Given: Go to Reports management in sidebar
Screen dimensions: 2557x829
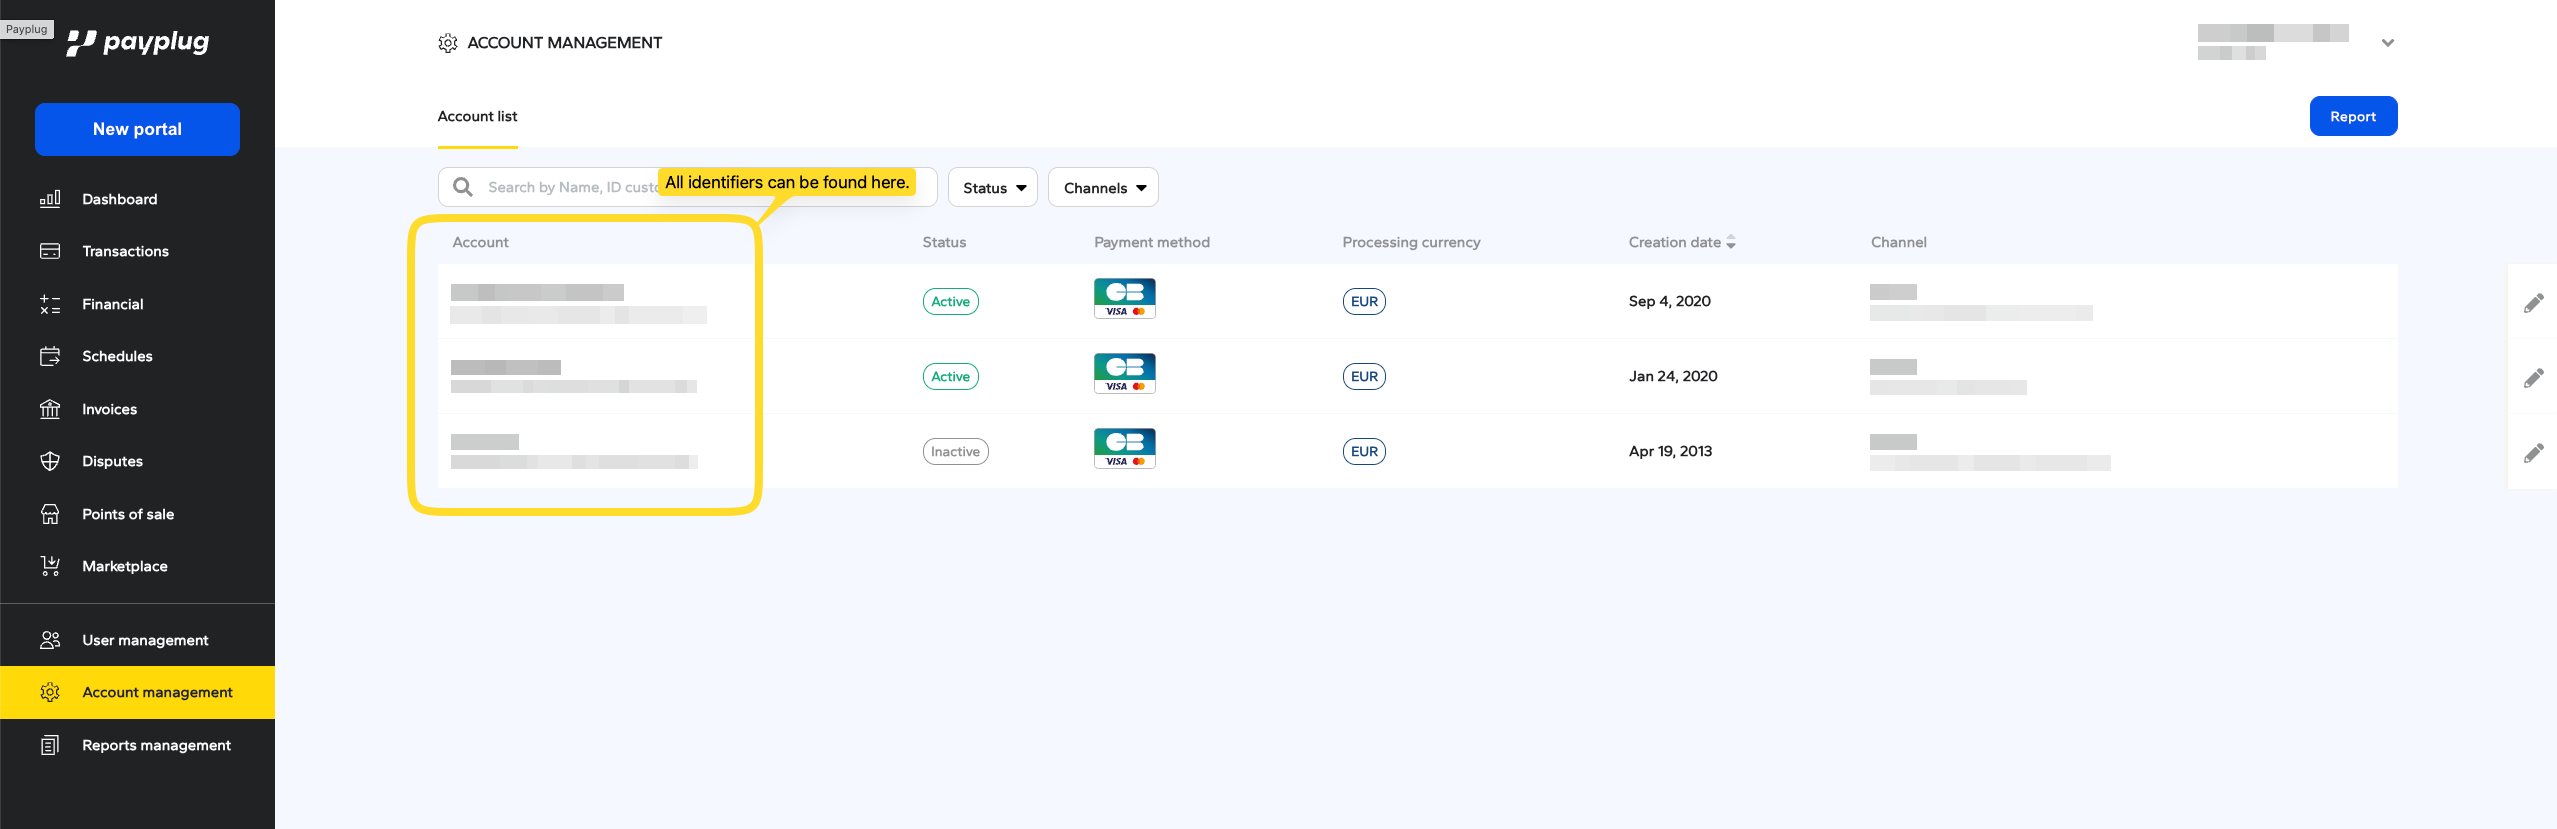Looking at the screenshot, I should 156,745.
